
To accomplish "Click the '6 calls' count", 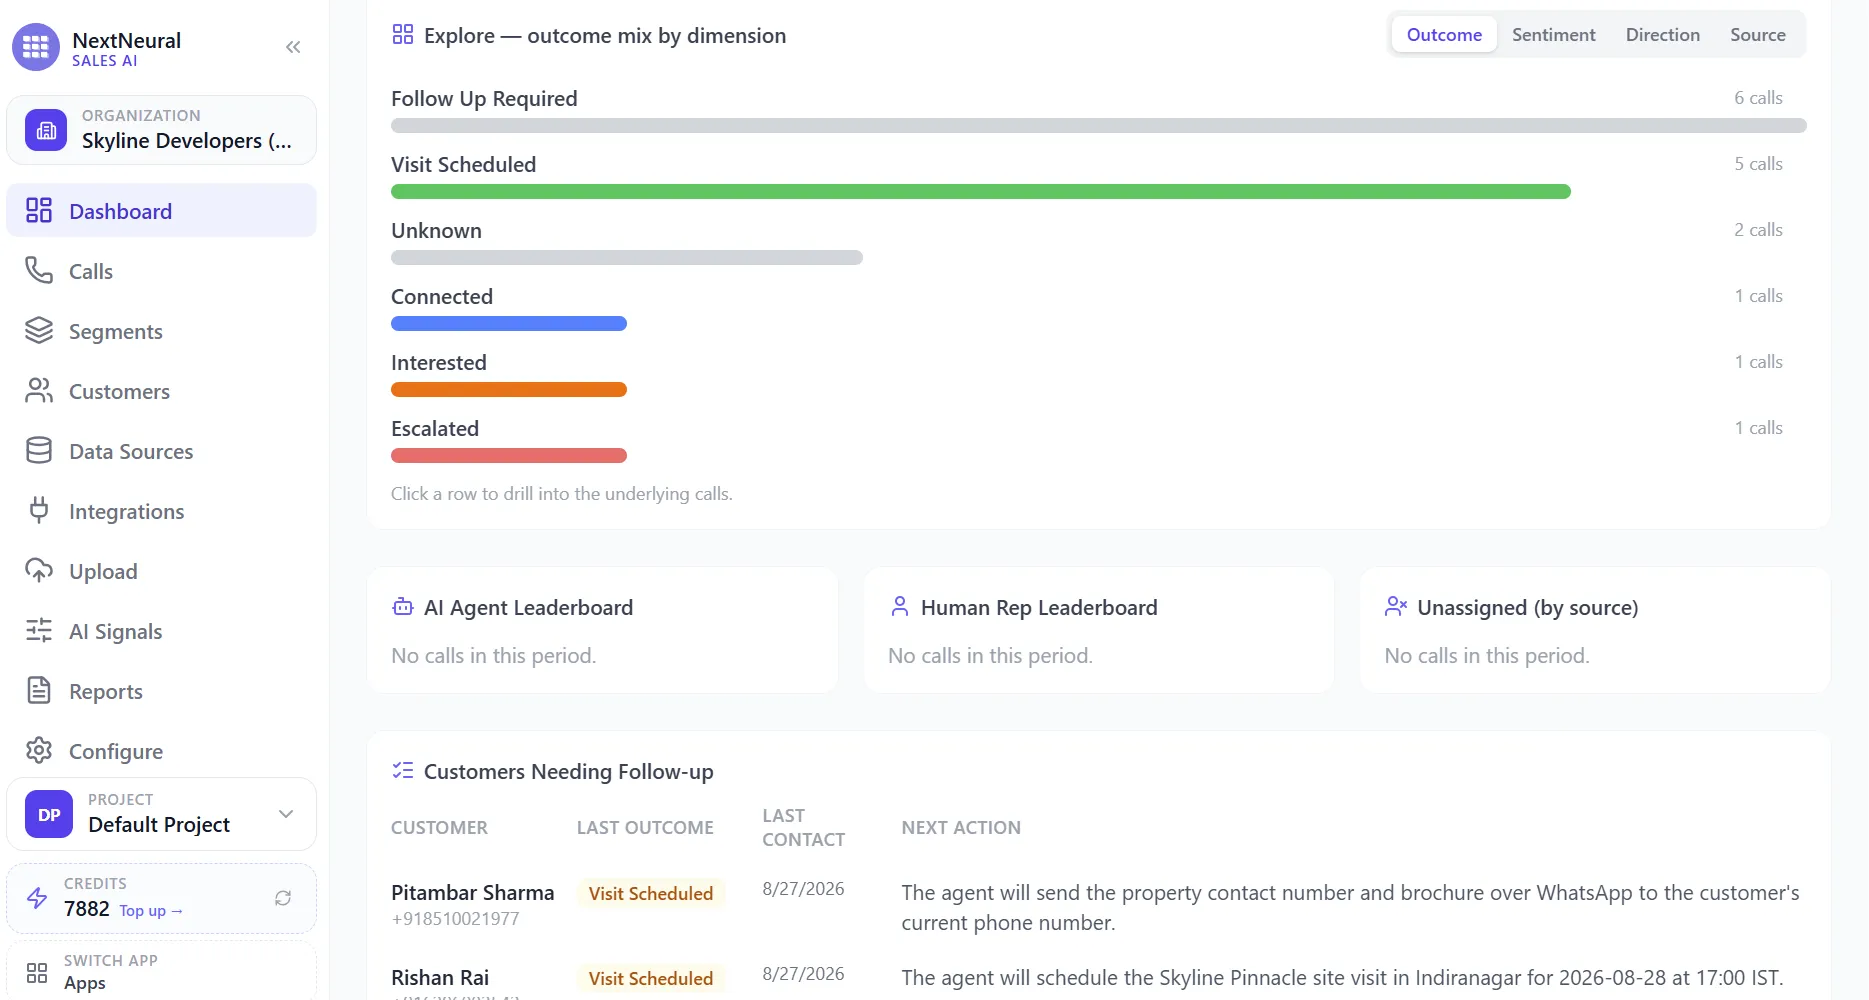I will (x=1758, y=97).
